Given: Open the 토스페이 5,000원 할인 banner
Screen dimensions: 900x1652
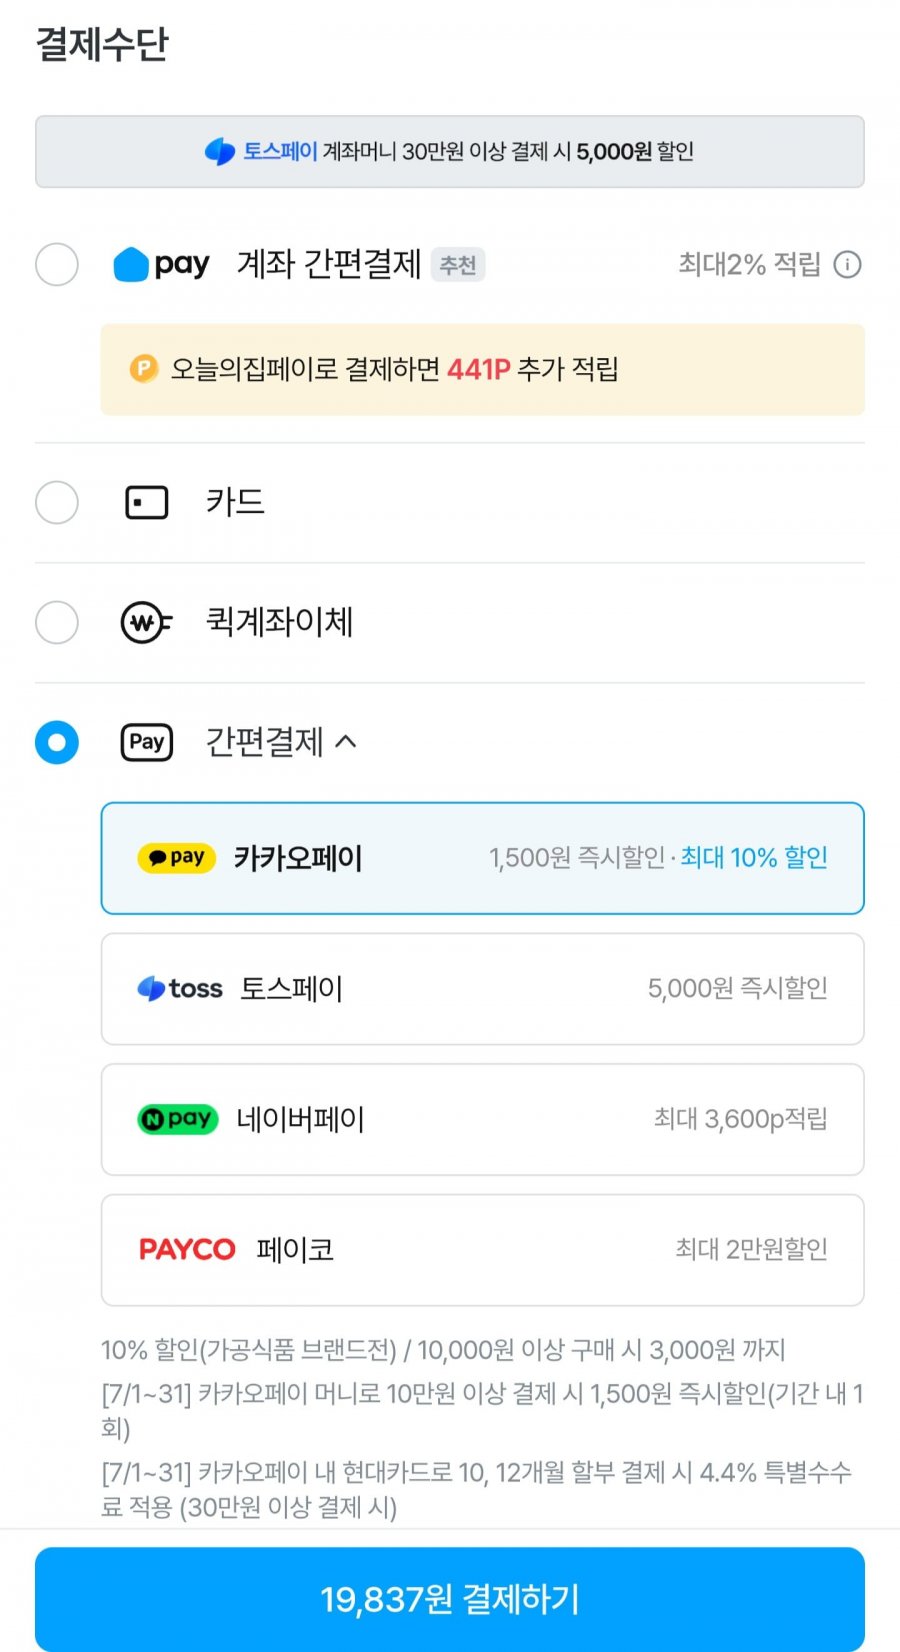Looking at the screenshot, I should 450,152.
